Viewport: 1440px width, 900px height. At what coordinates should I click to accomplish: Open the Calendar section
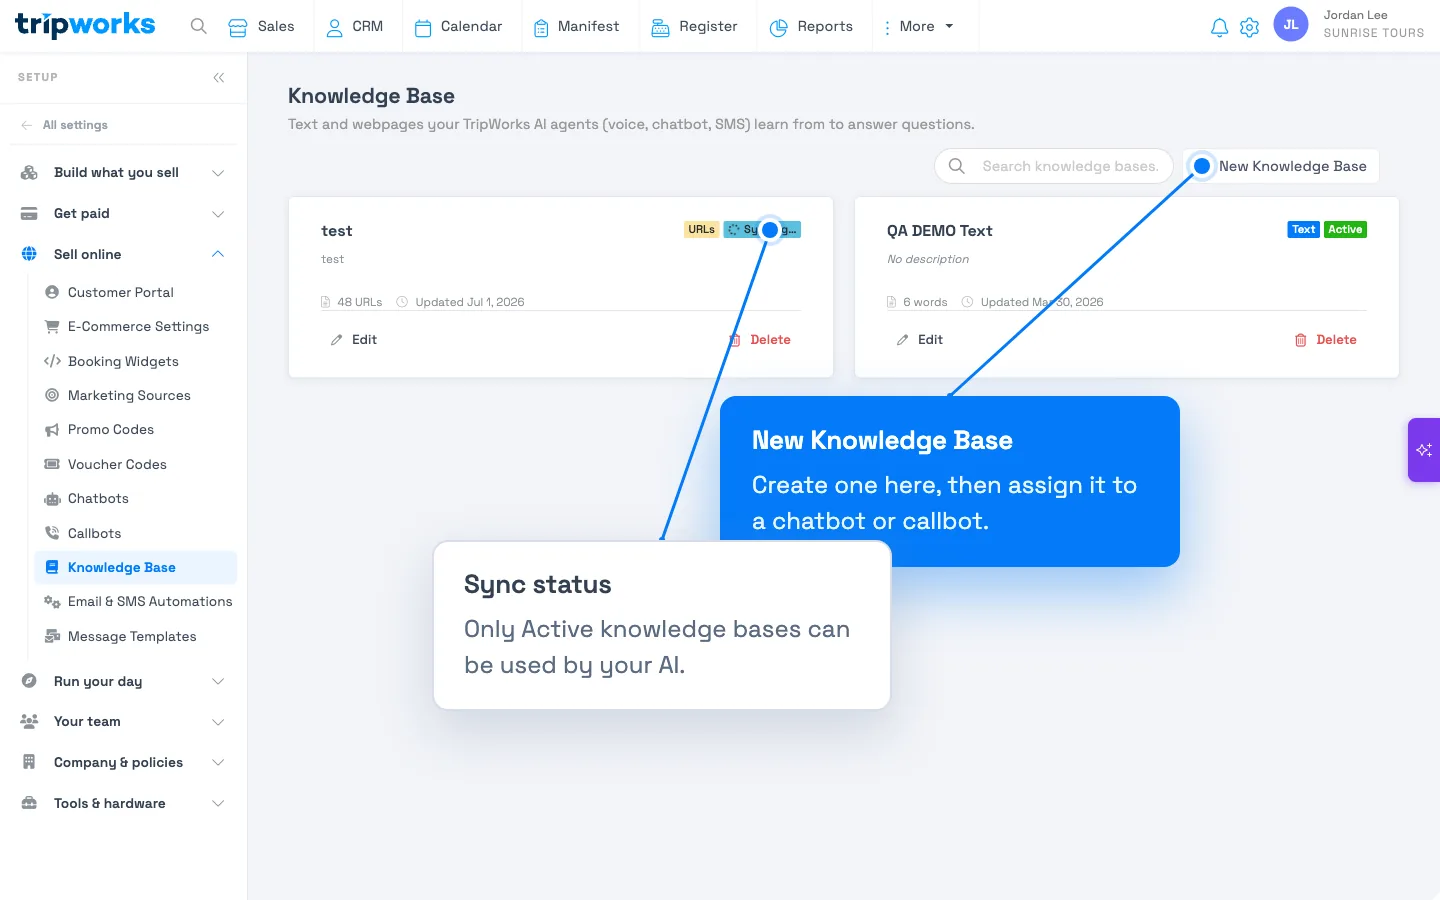459,27
